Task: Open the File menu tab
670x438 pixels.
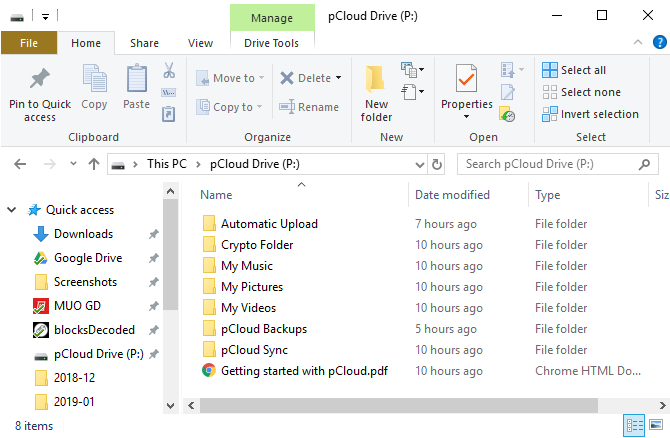Action: coord(29,43)
